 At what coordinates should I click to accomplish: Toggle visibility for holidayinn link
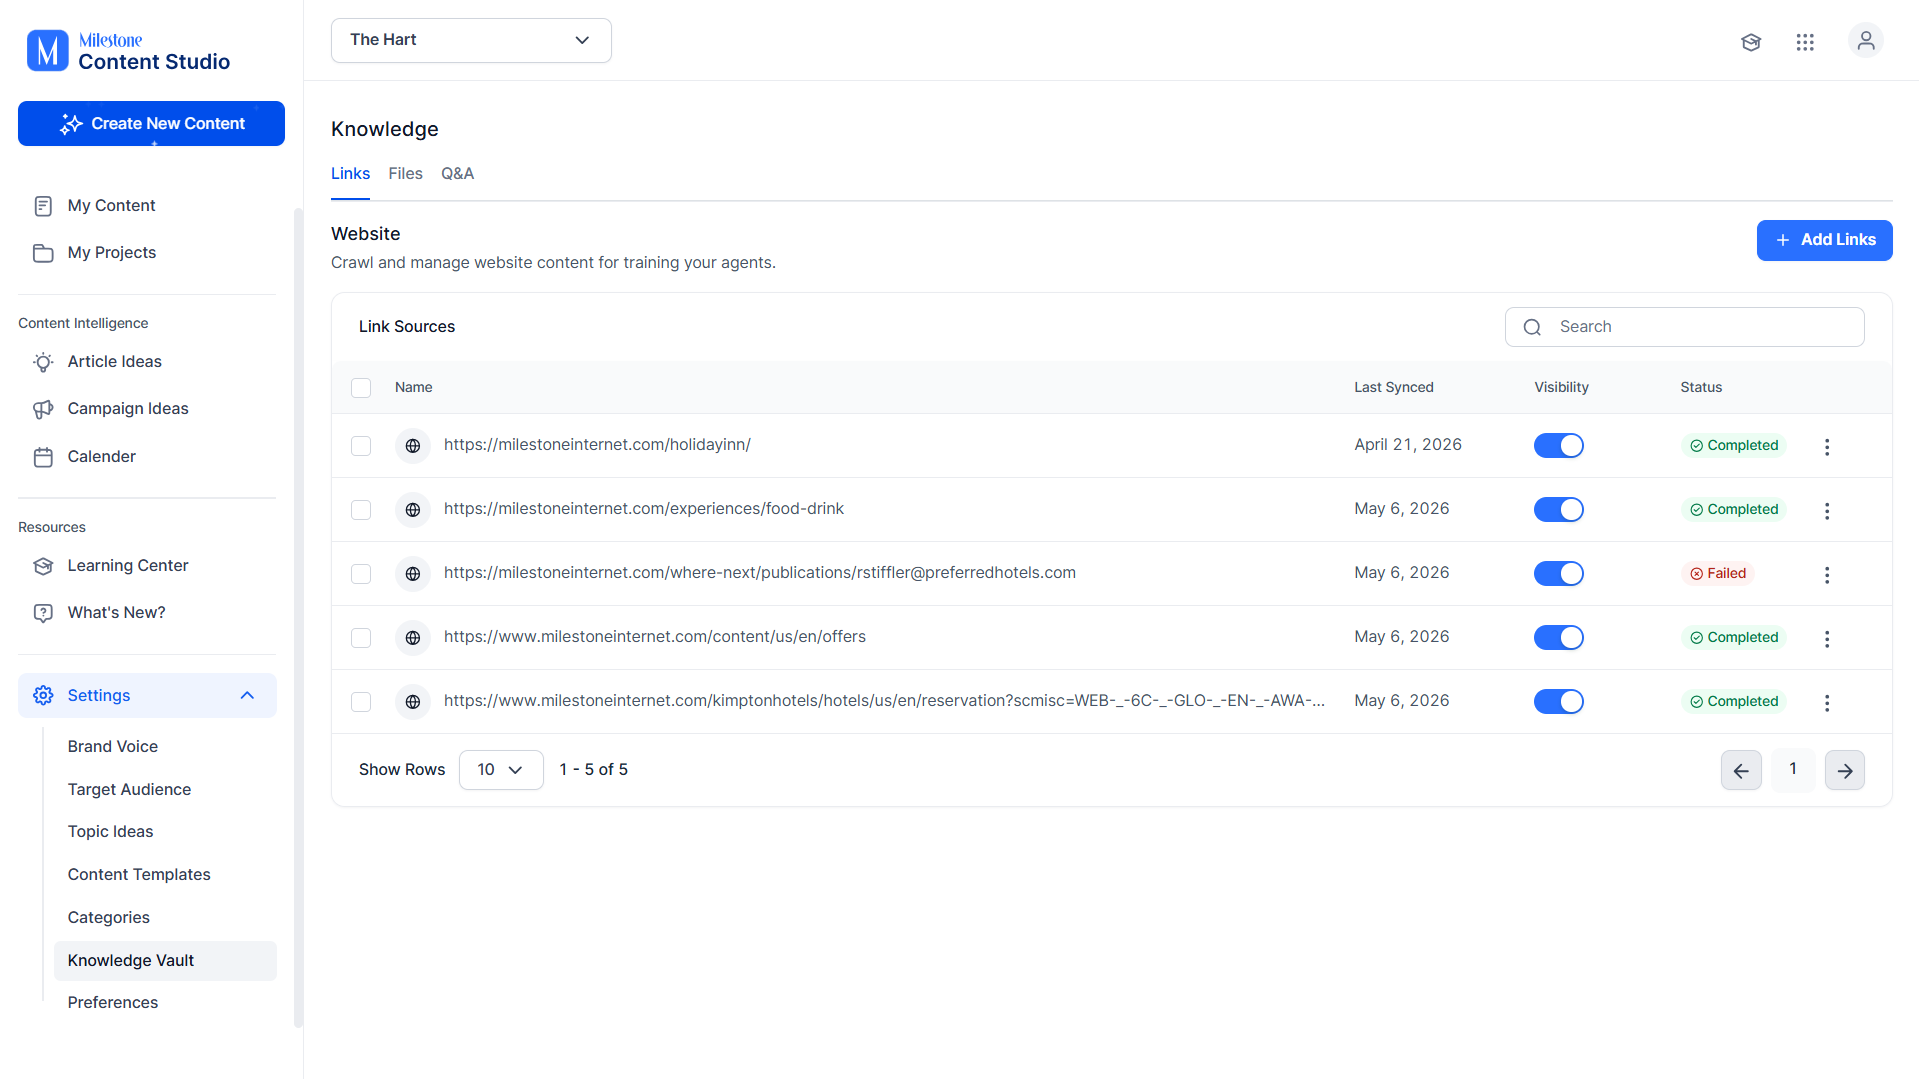click(x=1559, y=446)
